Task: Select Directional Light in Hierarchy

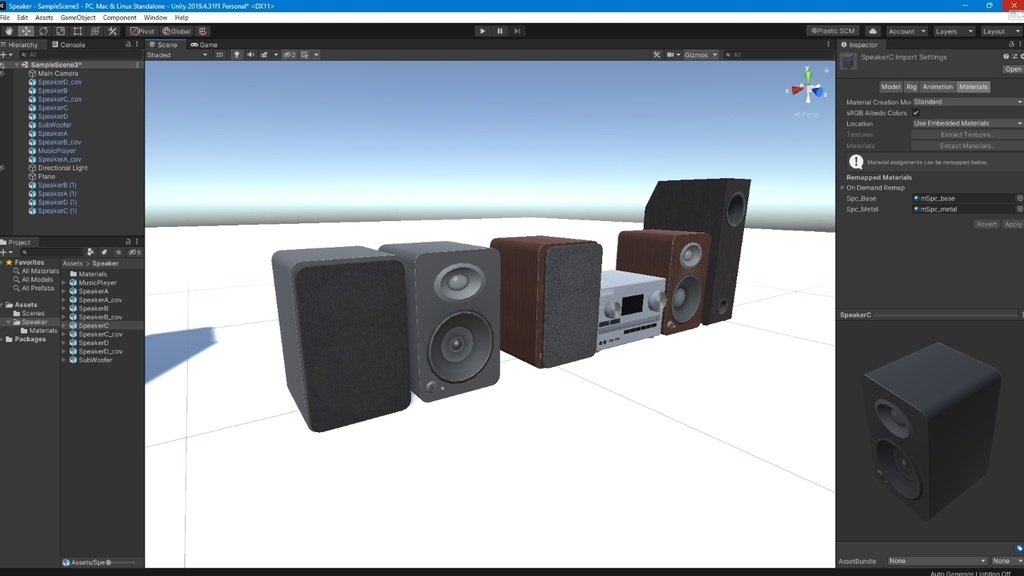Action: 62,168
